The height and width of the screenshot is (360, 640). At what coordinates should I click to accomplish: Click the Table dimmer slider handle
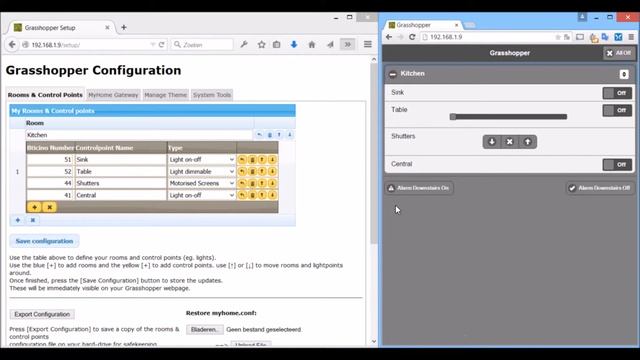(453, 117)
